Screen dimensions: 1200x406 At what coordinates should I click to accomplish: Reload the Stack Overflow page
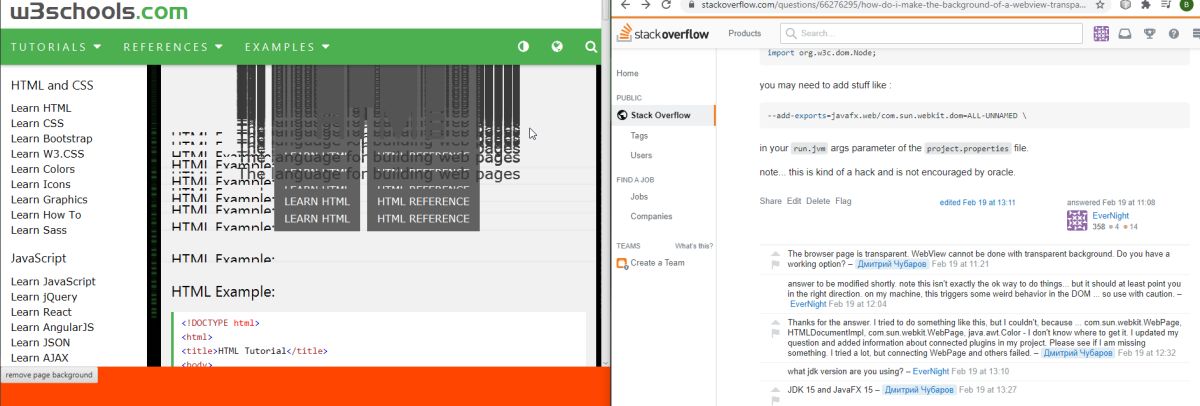pos(668,6)
